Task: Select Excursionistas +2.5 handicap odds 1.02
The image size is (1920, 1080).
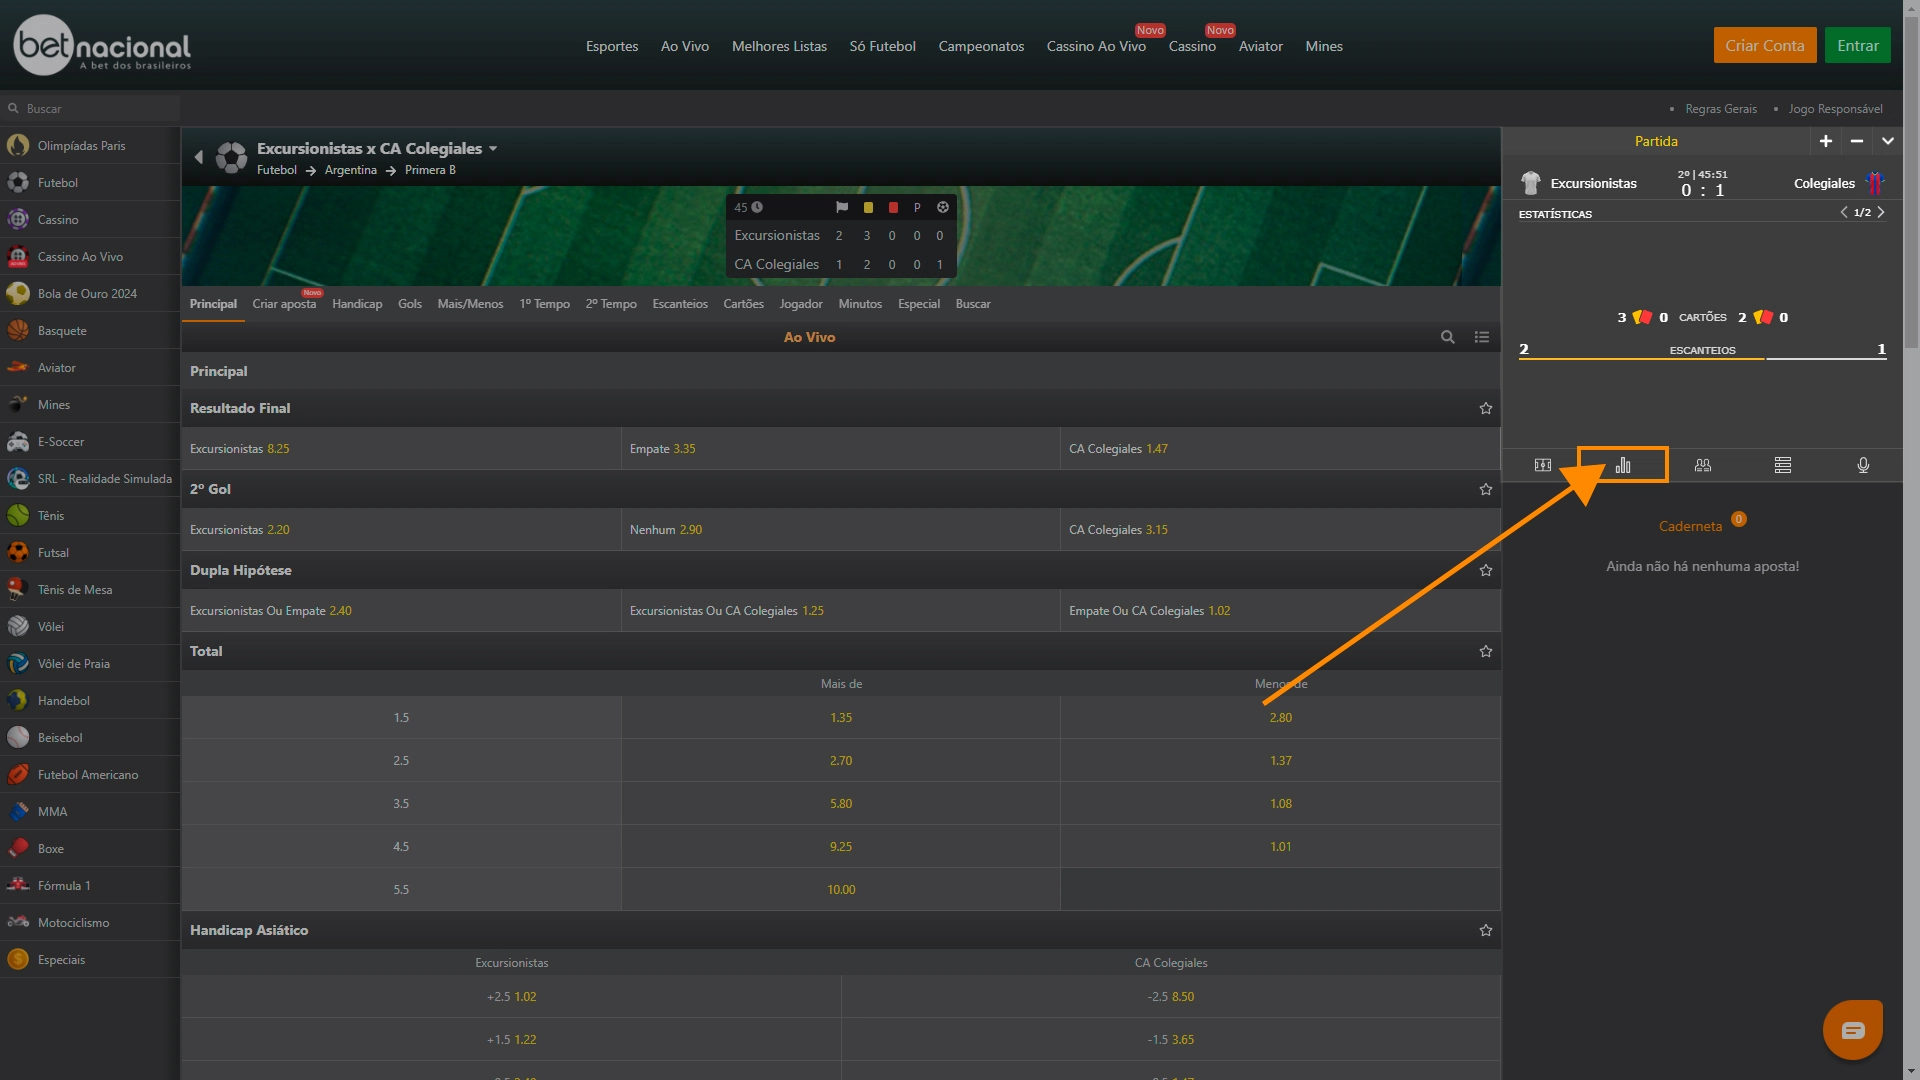Action: point(511,997)
